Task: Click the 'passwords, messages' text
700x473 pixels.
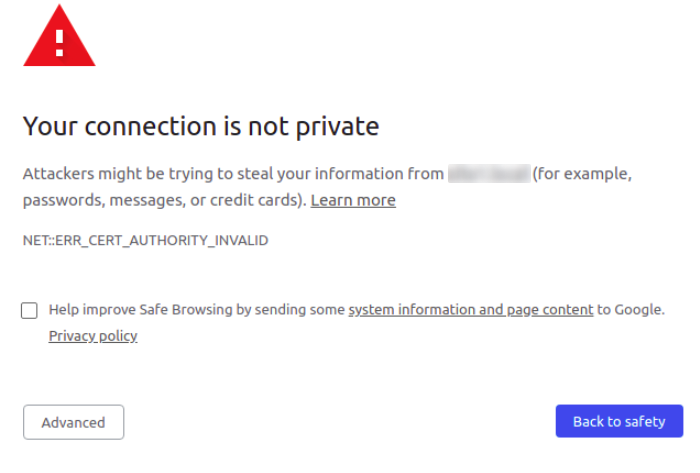Action: pyautogui.click(x=104, y=200)
